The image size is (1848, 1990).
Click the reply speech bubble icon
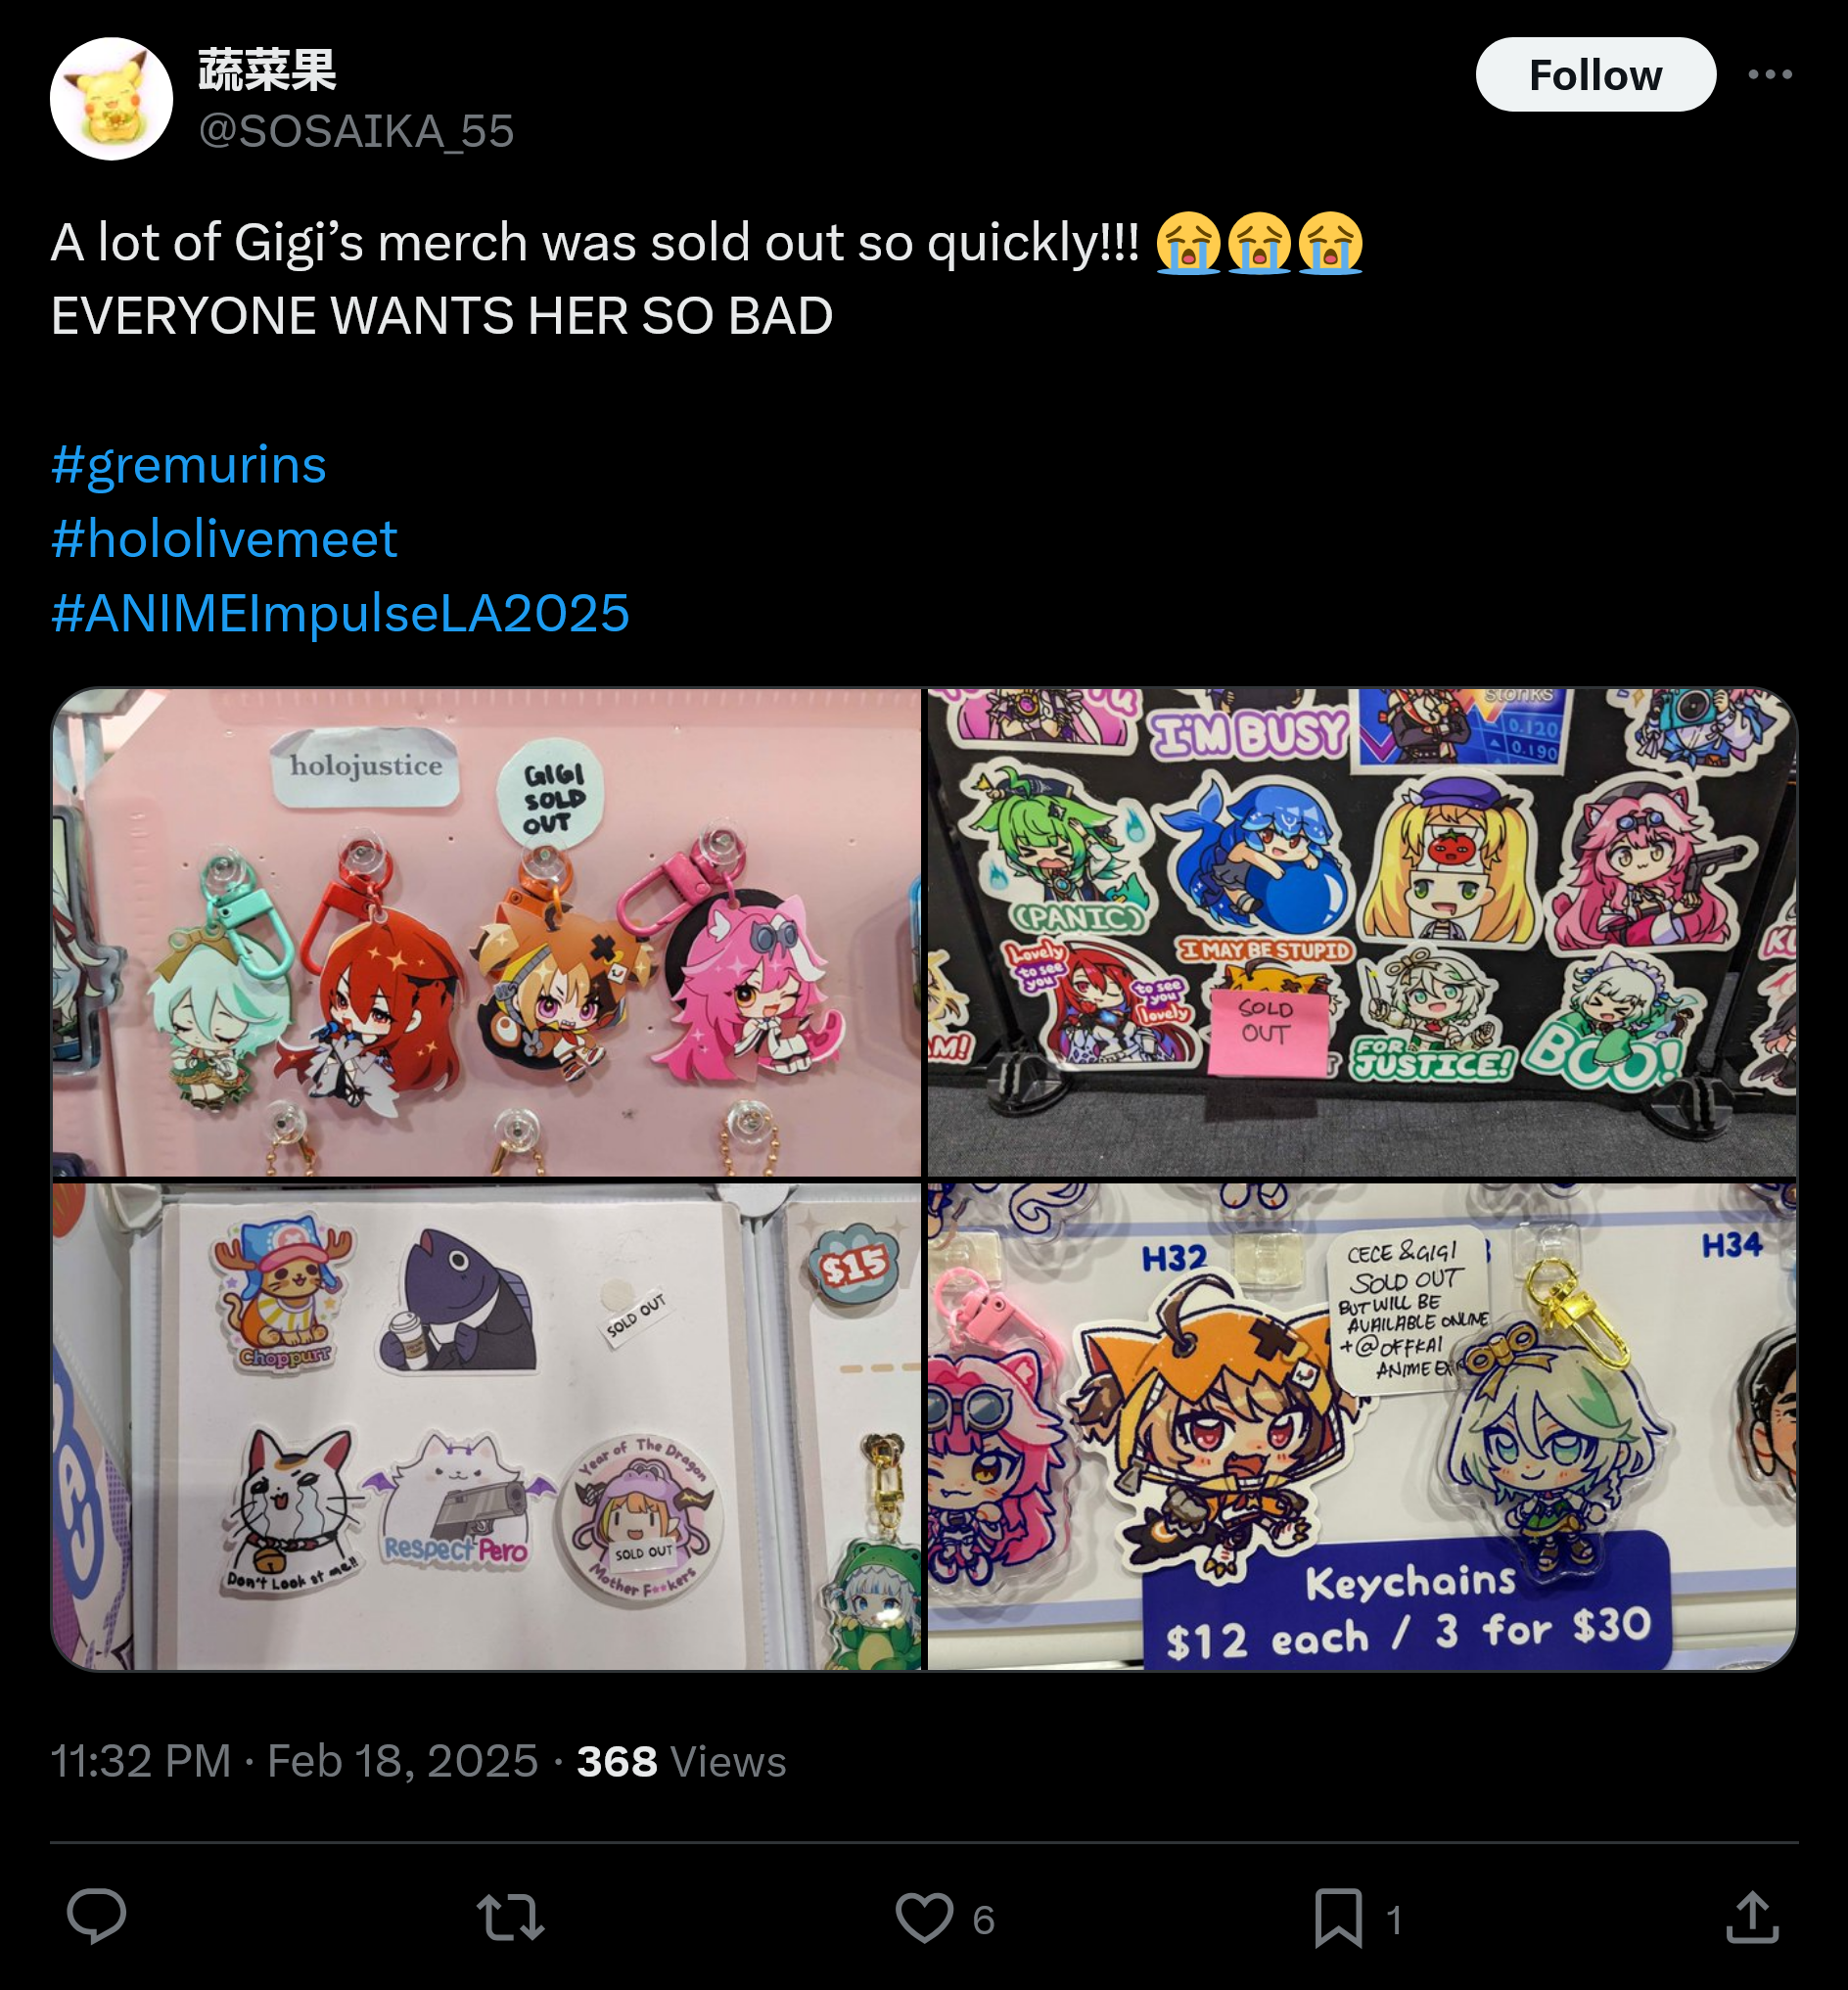pos(97,1917)
